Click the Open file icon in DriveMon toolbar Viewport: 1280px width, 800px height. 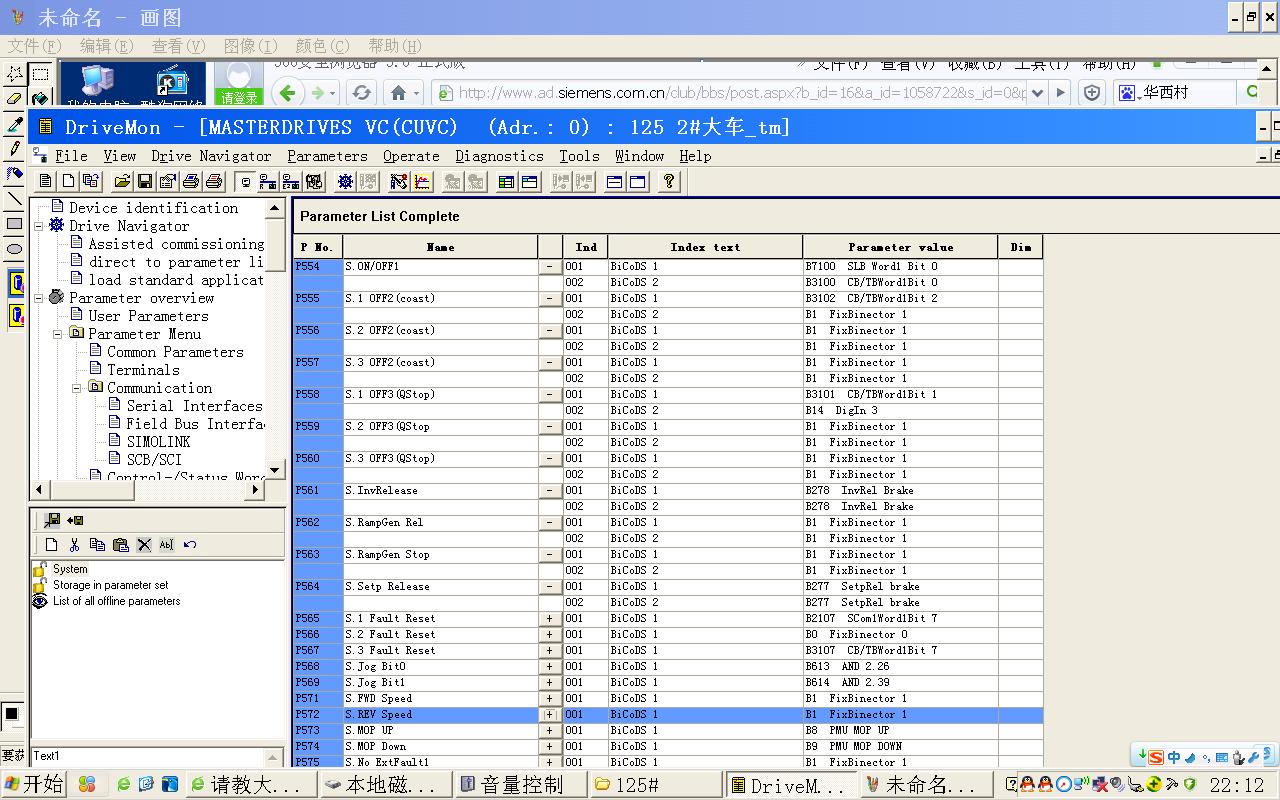click(122, 182)
